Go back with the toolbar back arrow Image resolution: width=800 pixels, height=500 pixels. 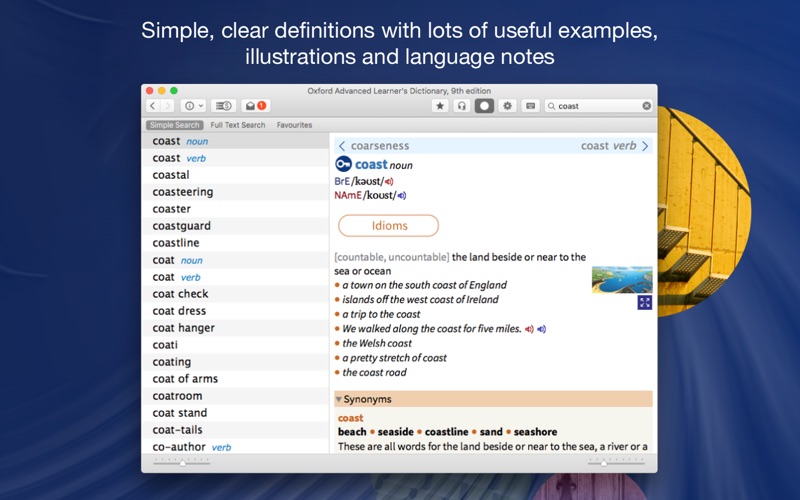[153, 106]
